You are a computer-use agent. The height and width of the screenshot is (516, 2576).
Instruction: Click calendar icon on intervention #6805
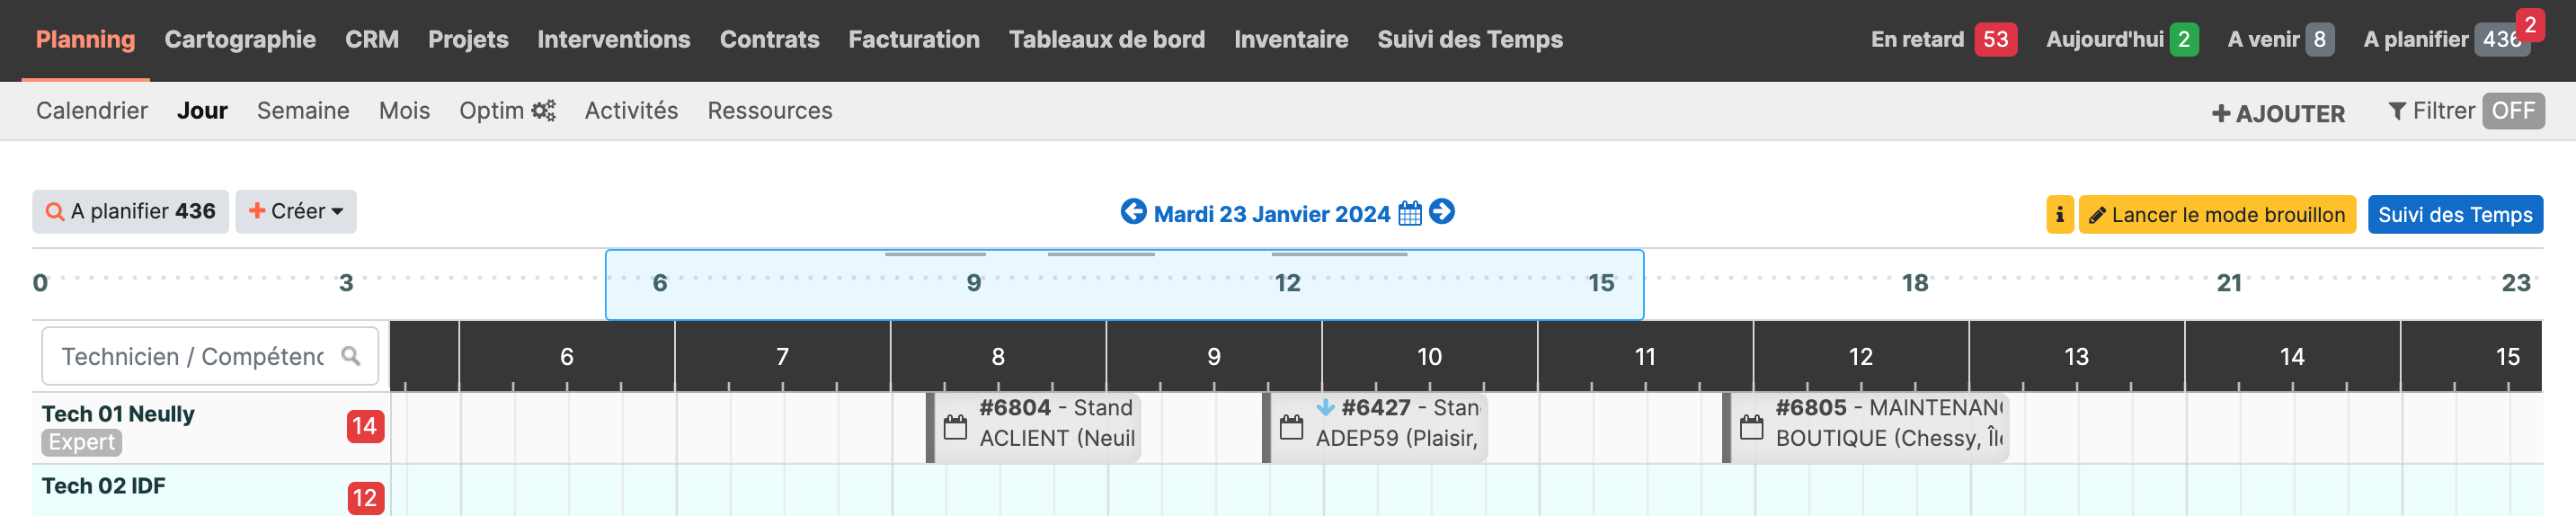click(1752, 428)
